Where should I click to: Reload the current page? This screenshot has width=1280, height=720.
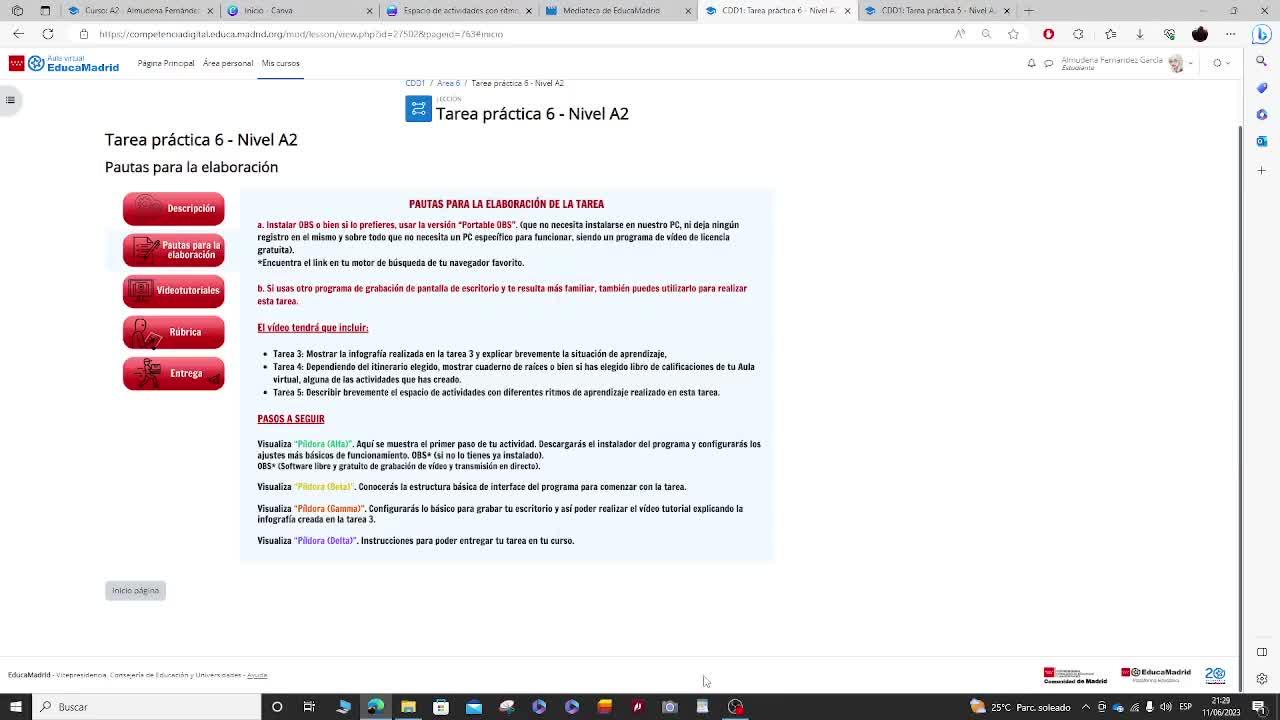click(47, 34)
